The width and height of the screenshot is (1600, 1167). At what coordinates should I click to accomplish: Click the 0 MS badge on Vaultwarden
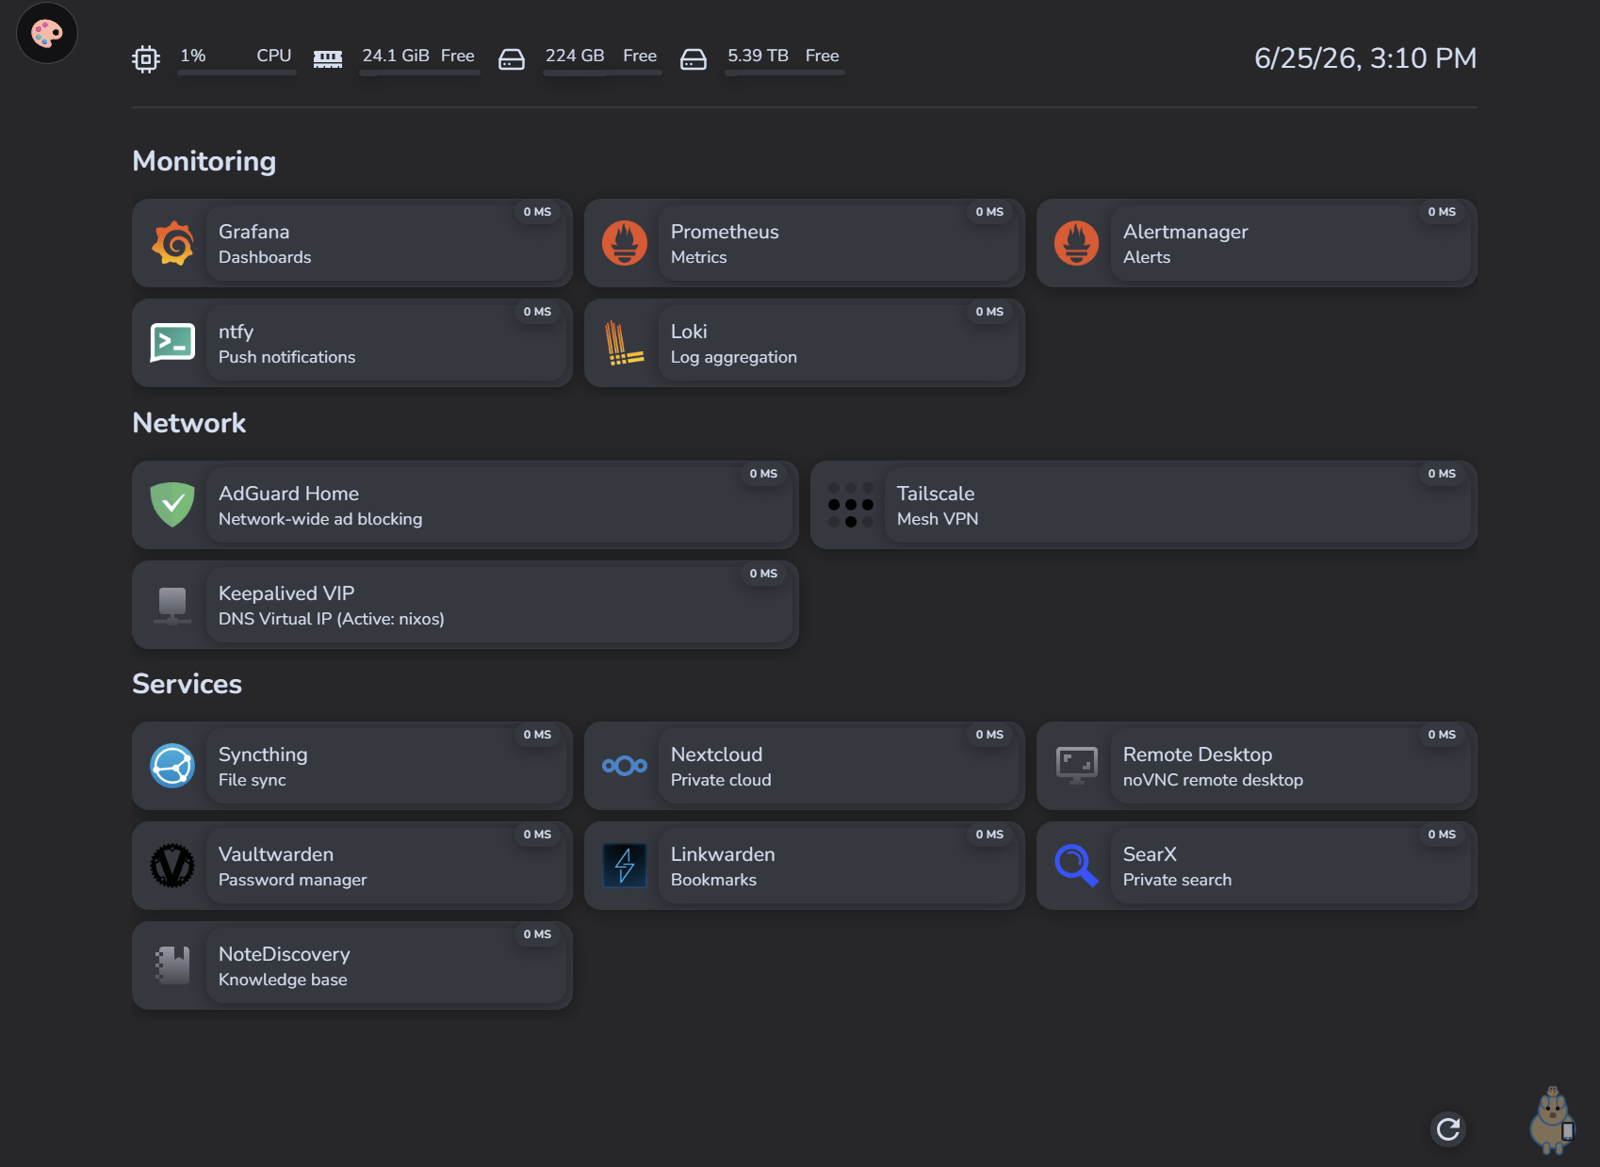coord(538,835)
